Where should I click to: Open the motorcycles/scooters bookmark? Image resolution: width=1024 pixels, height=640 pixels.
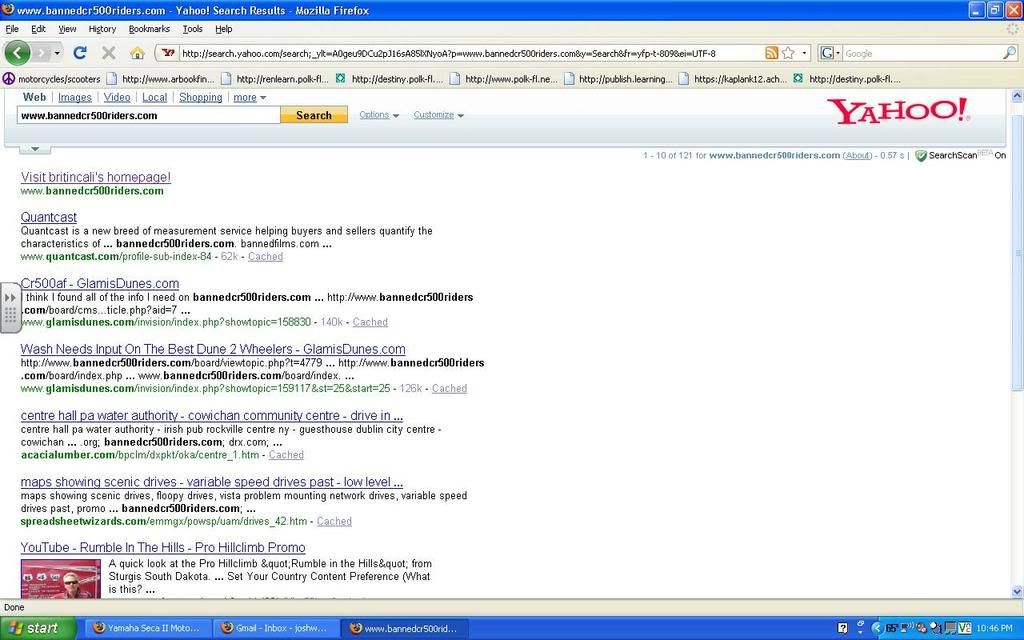[52, 79]
